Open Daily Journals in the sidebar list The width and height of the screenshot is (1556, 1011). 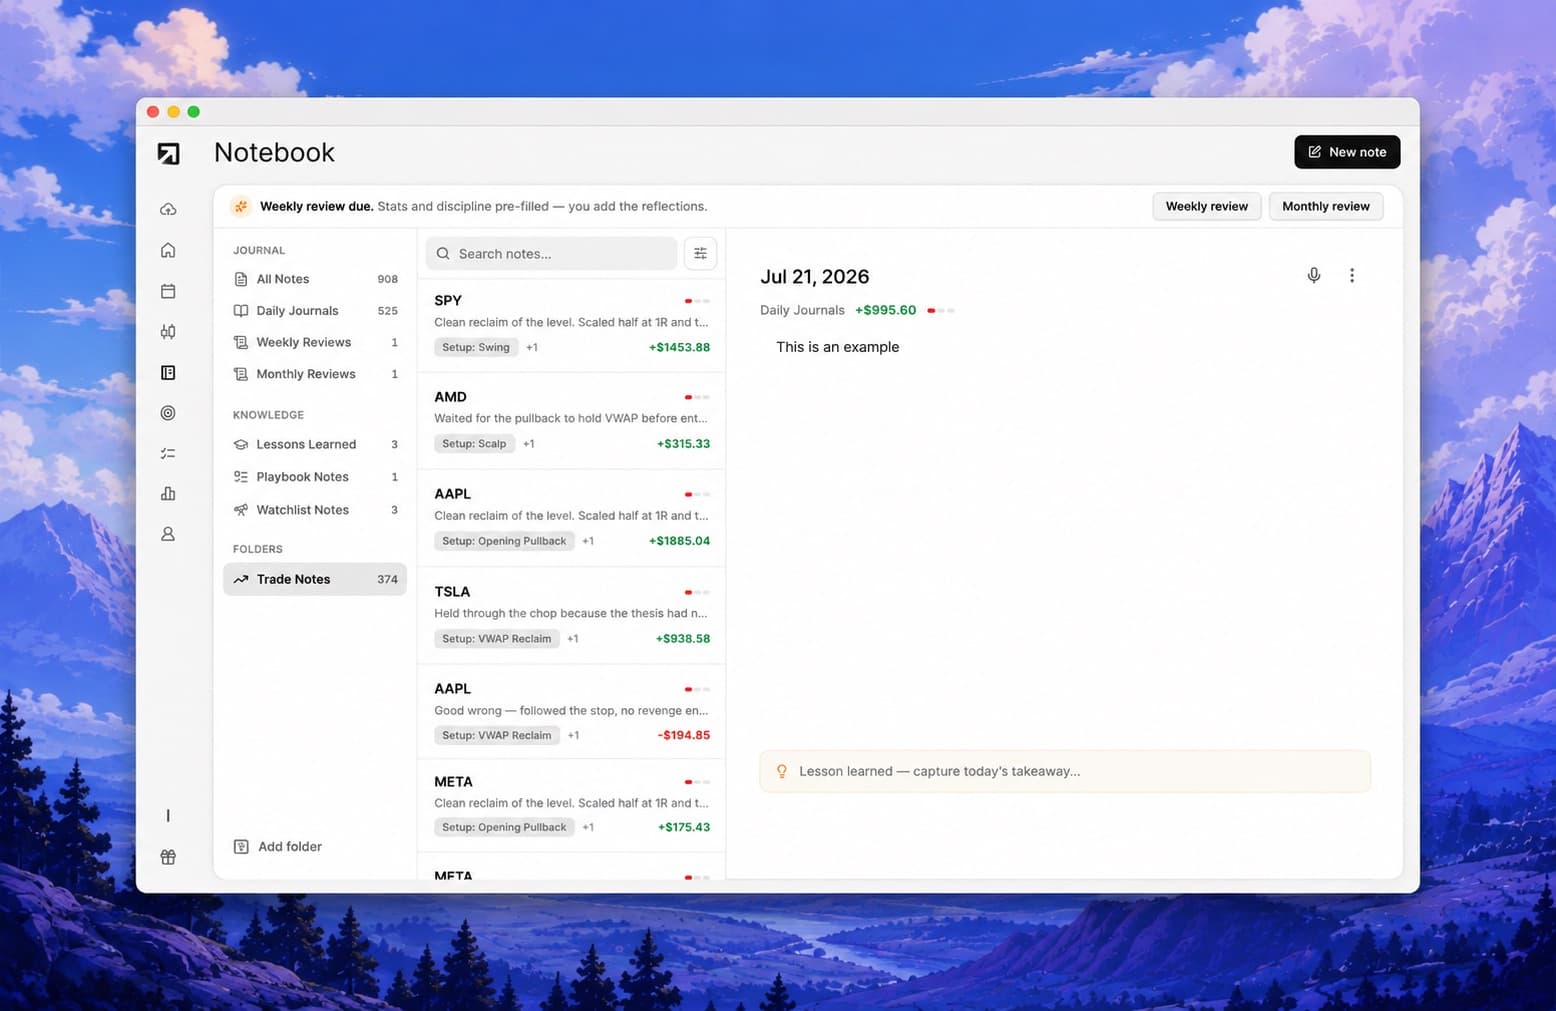pos(315,311)
